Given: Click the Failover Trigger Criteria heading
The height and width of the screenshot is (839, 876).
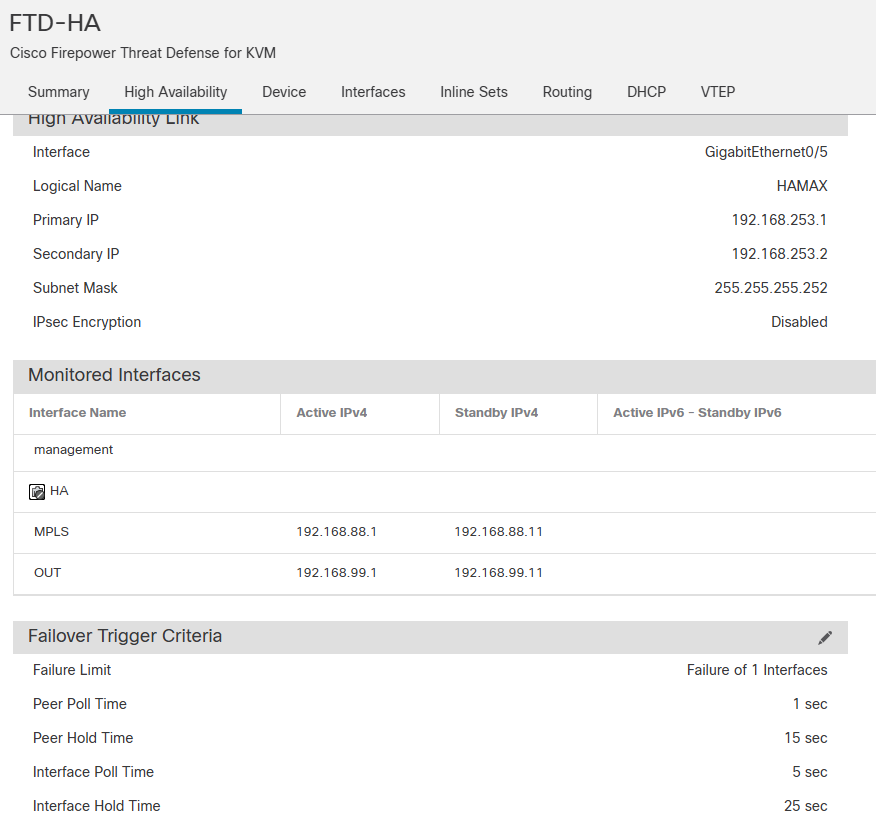Looking at the screenshot, I should (x=125, y=636).
